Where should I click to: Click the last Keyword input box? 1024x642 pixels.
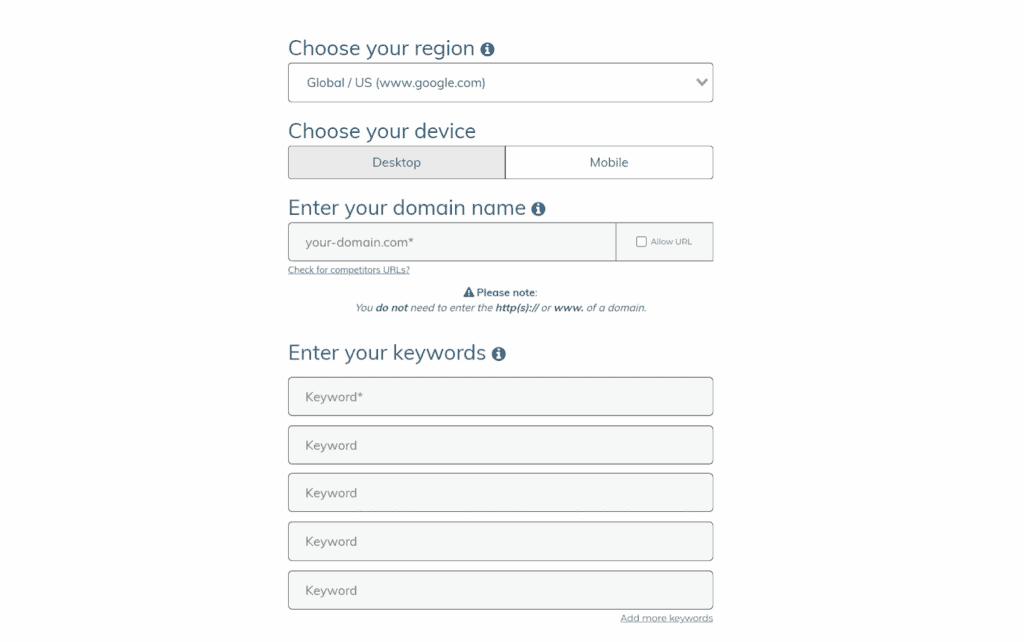pyautogui.click(x=500, y=590)
